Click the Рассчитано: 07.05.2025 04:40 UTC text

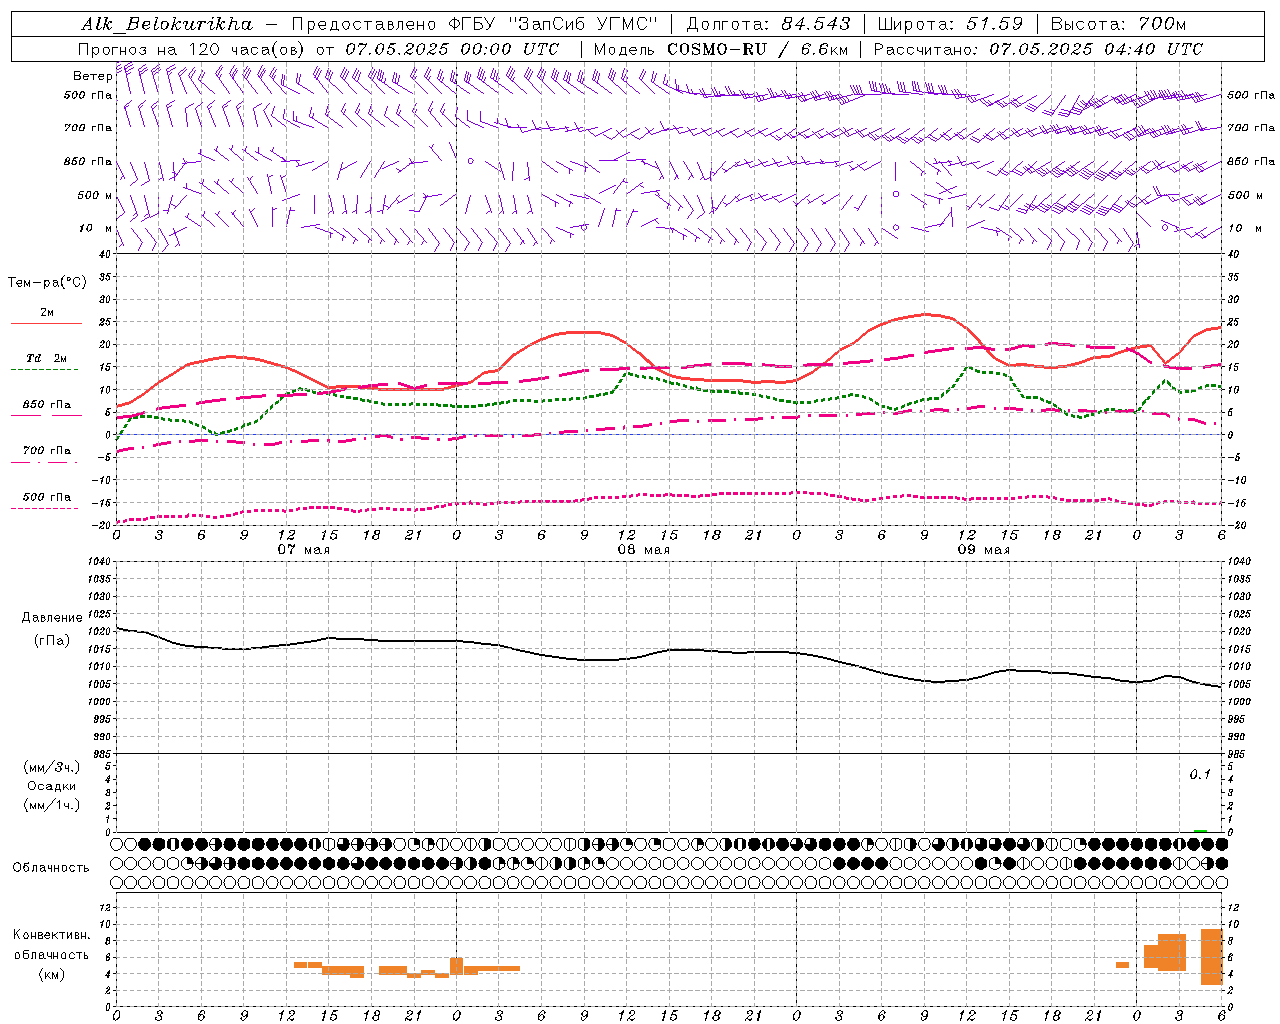(1038, 49)
